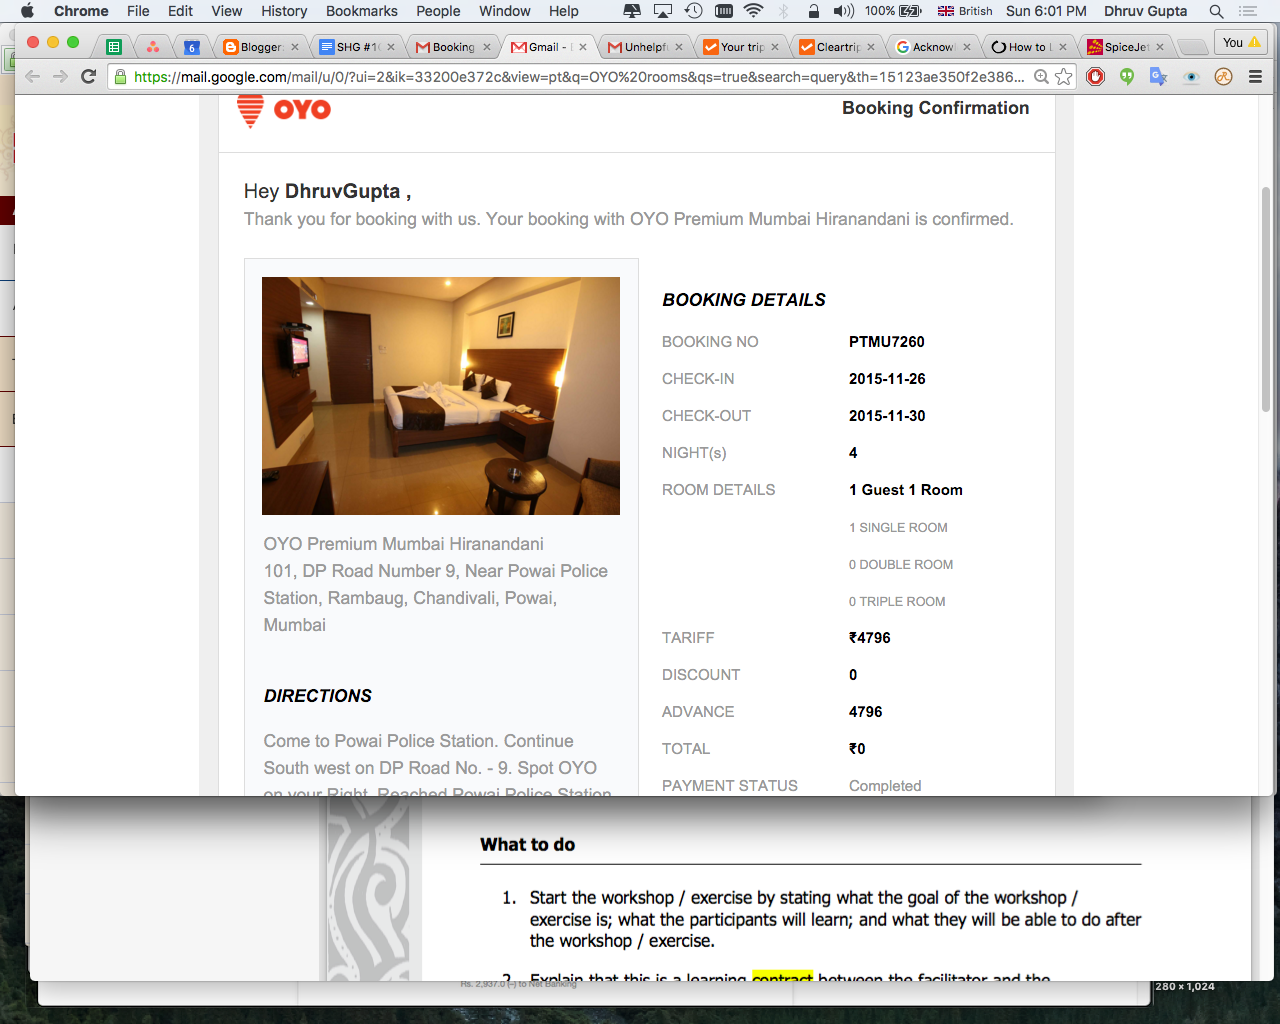Open the pinned Google Calendar tab
The width and height of the screenshot is (1280, 1024).
(192, 47)
